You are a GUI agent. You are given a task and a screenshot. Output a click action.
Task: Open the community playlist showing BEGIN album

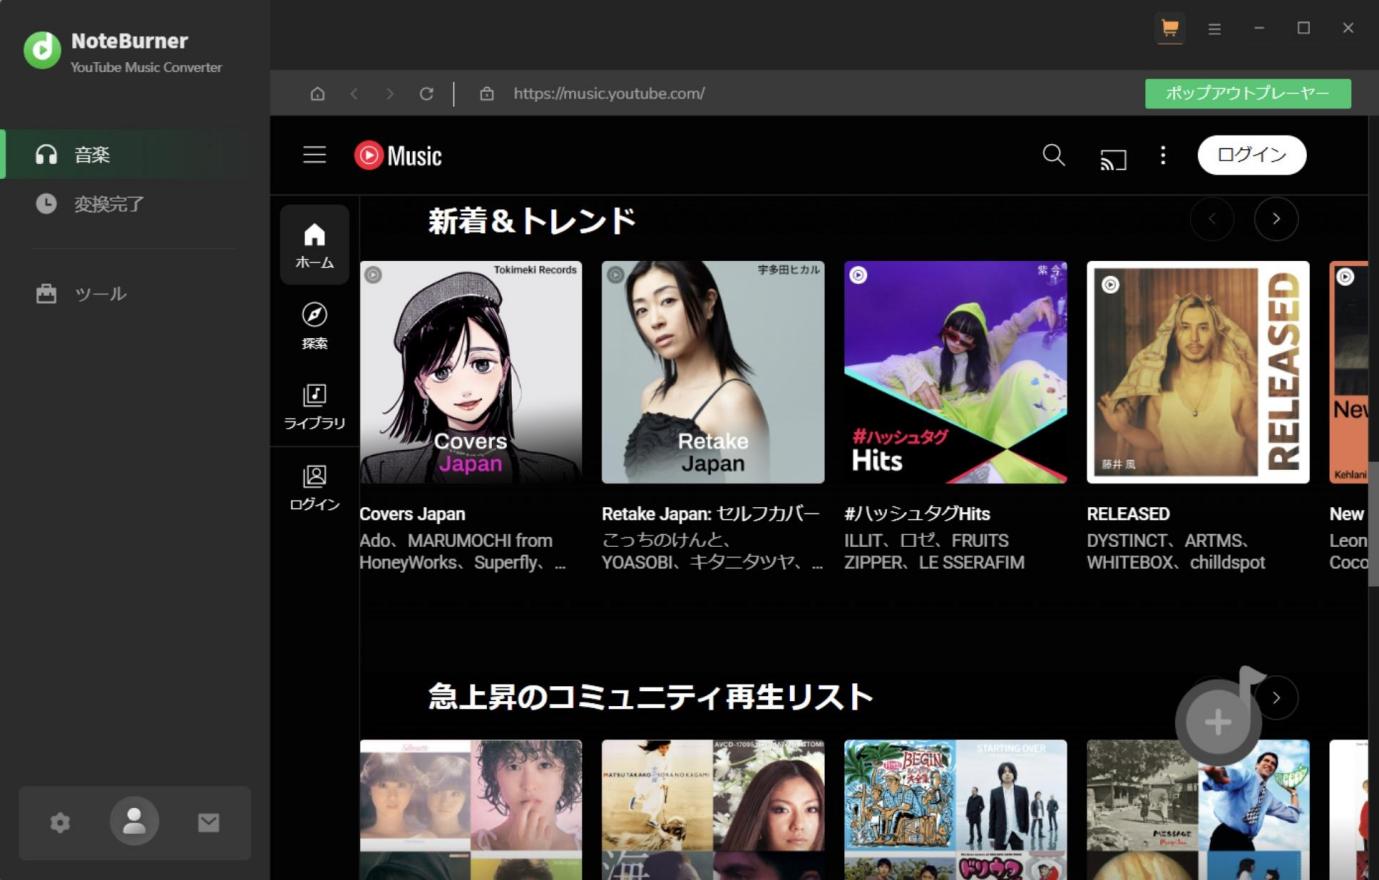point(955,810)
